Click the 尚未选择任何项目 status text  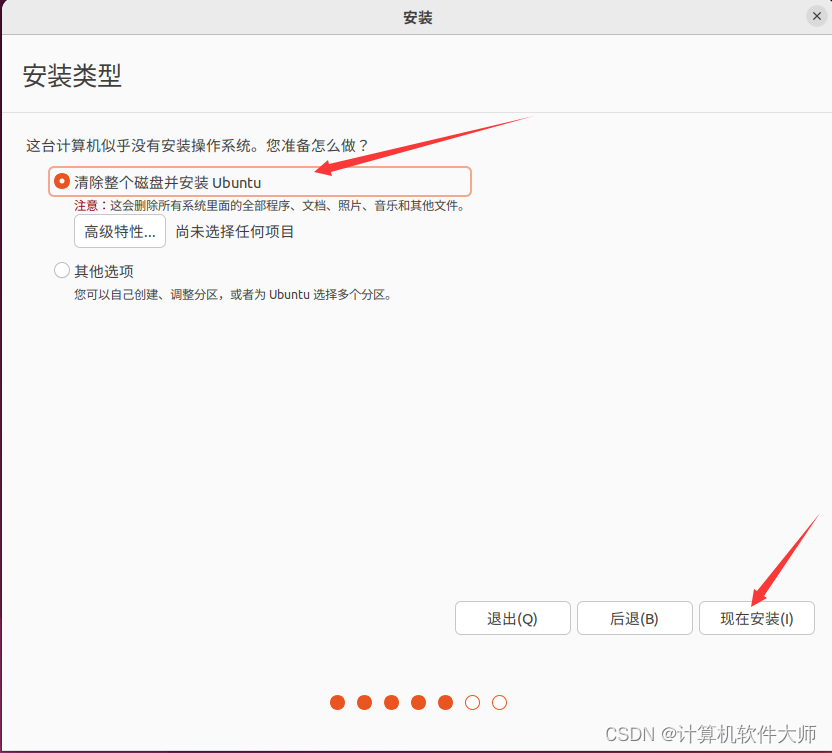point(235,232)
